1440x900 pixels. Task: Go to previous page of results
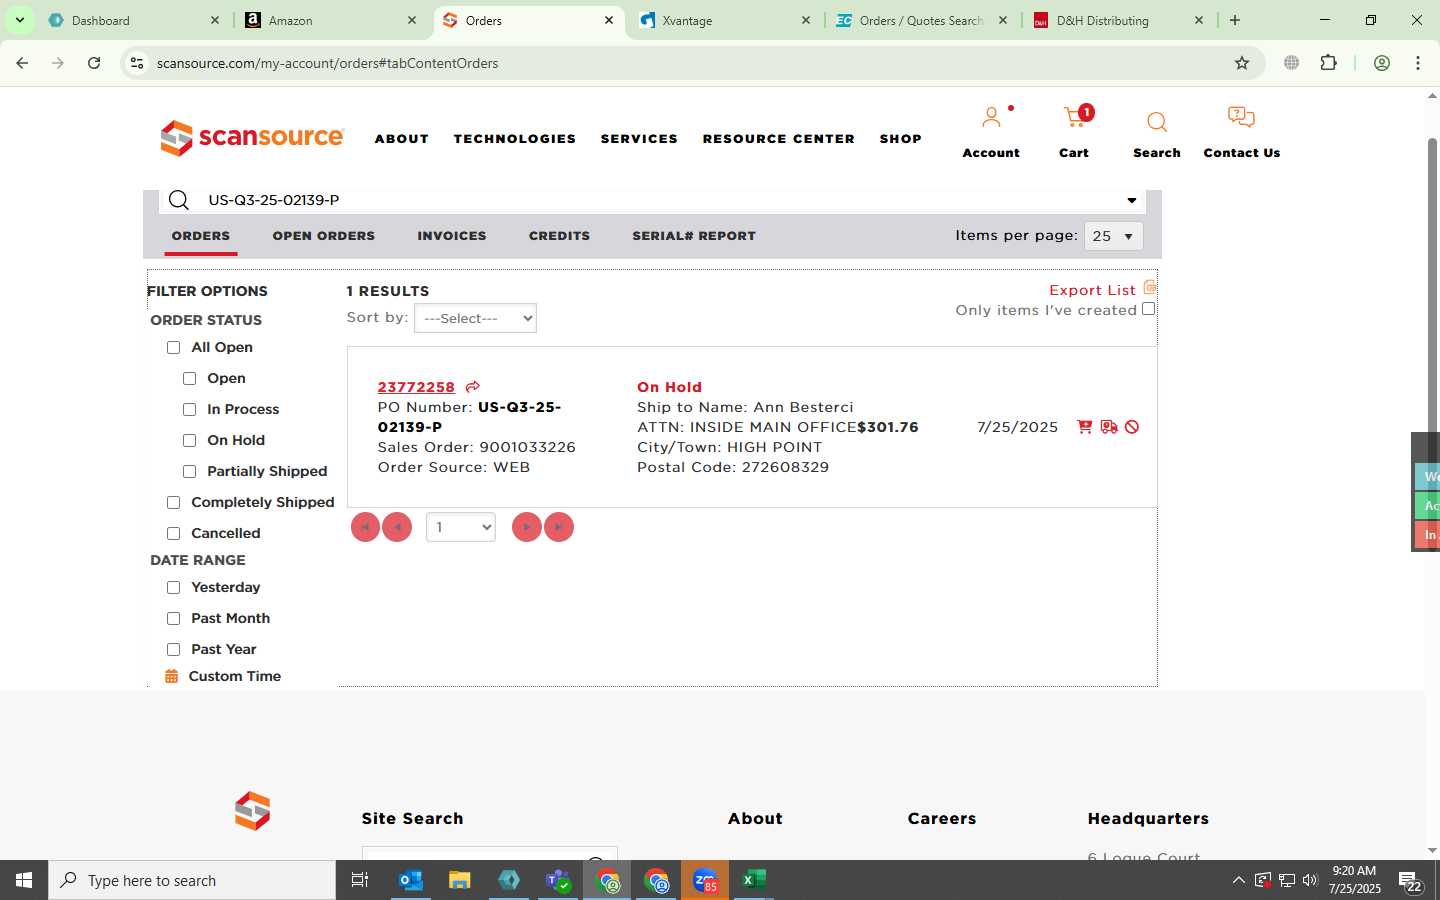click(397, 527)
